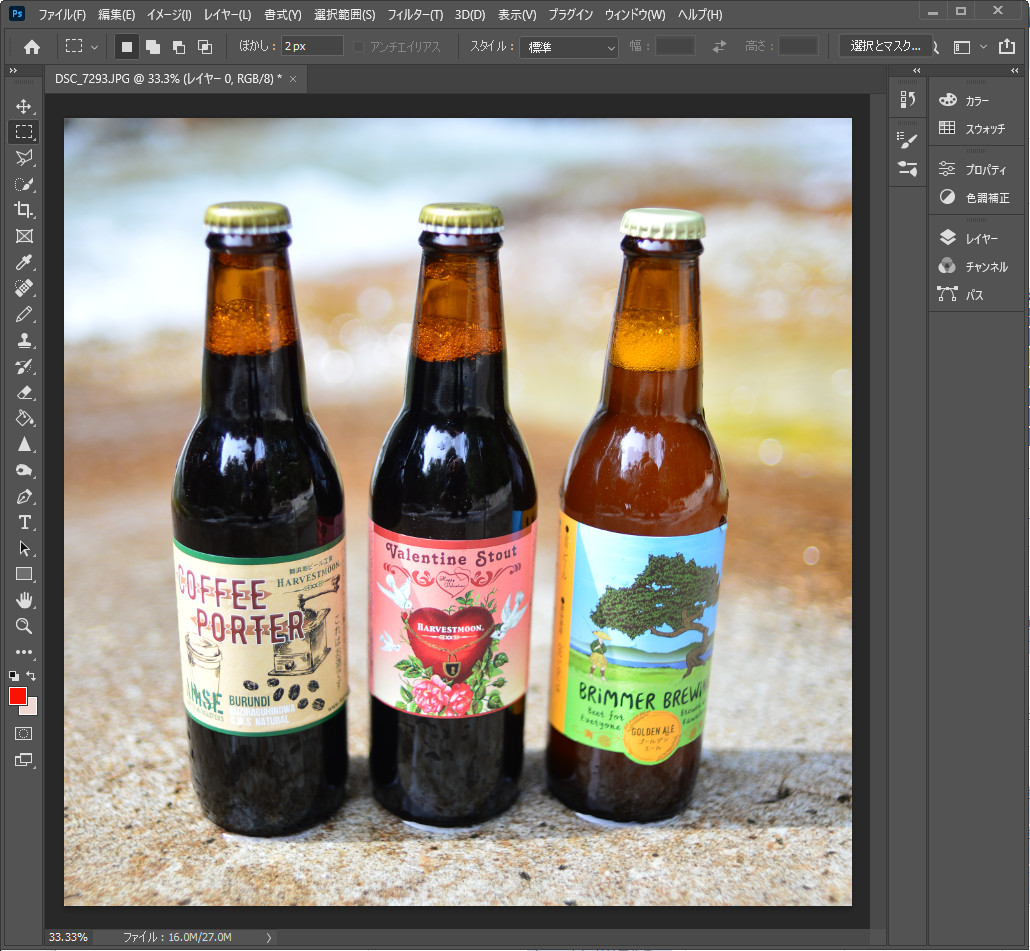
Task: Click the Home icon in options bar
Action: coord(32,47)
